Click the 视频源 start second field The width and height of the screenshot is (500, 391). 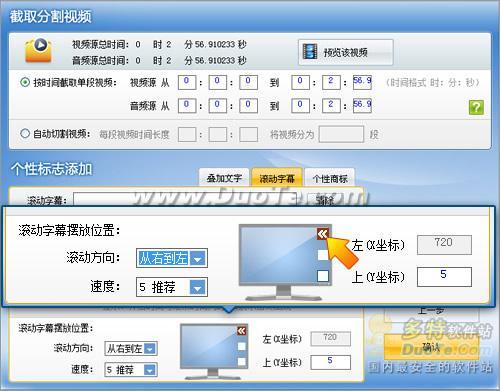(x=248, y=82)
